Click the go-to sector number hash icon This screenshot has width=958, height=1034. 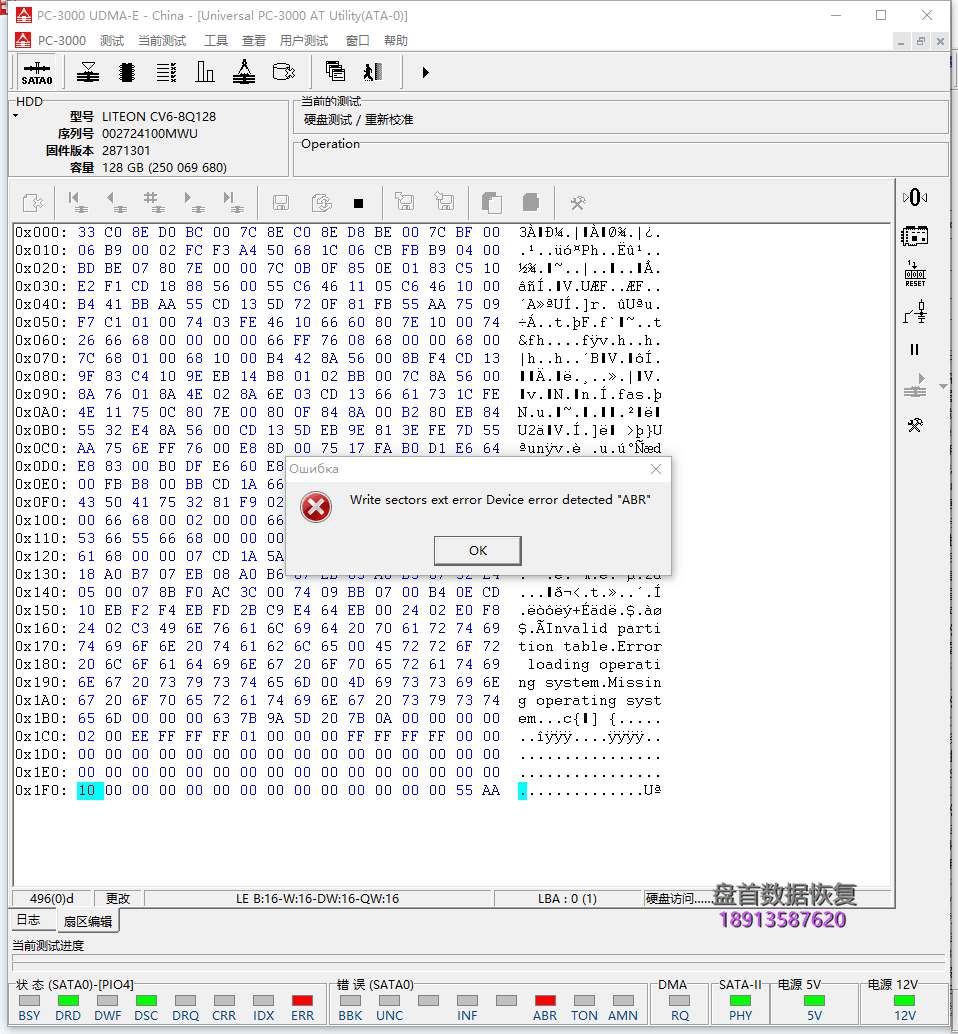[x=154, y=202]
